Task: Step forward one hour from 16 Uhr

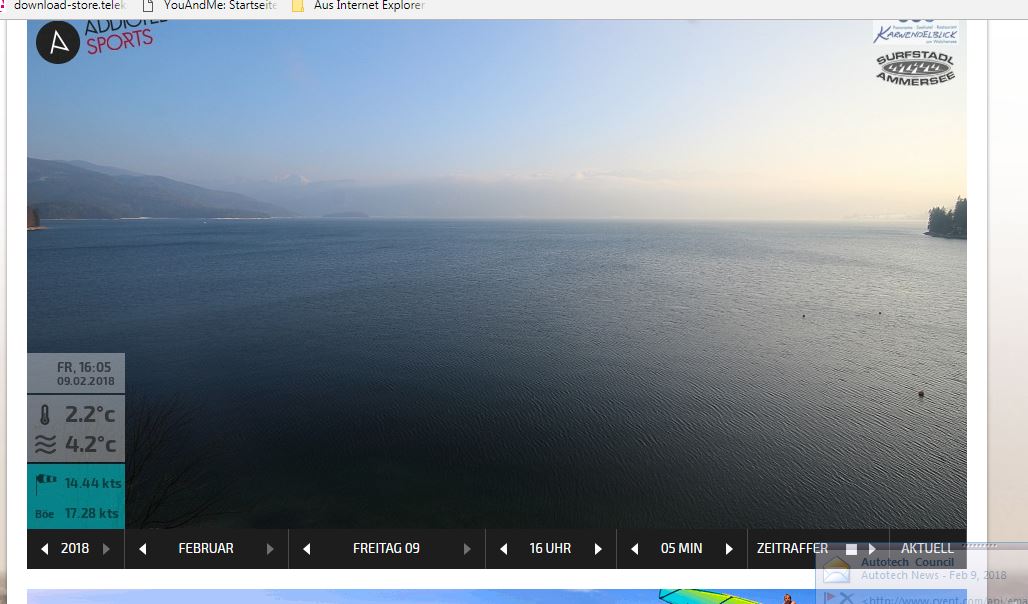Action: click(598, 549)
